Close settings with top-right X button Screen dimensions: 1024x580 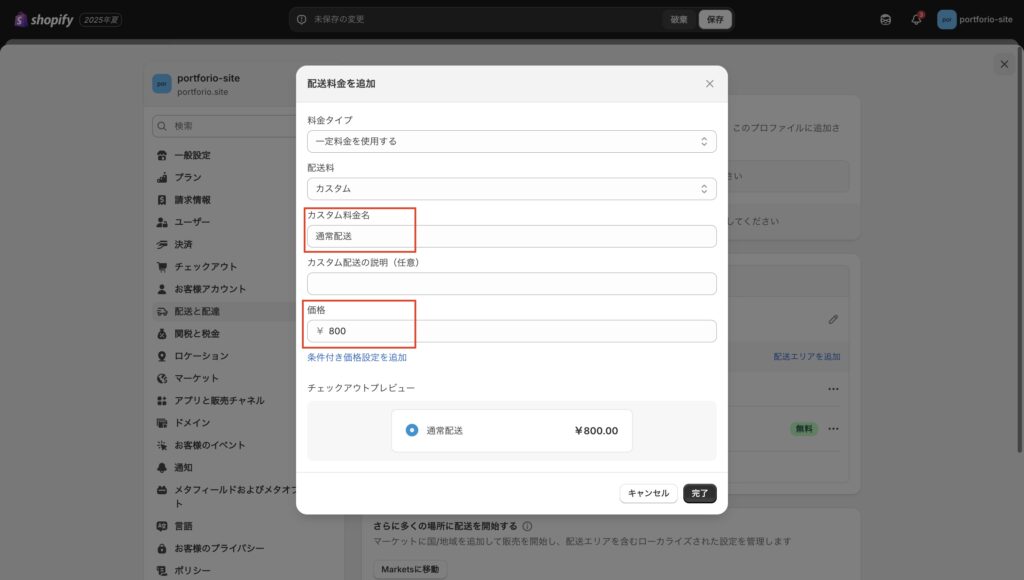[1004, 64]
